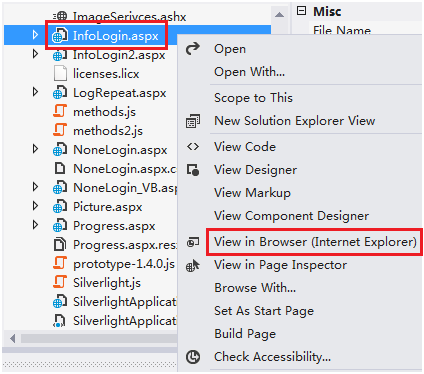
Task: Expand the LogRepeat.aspx node arrow
Action: pos(35,92)
